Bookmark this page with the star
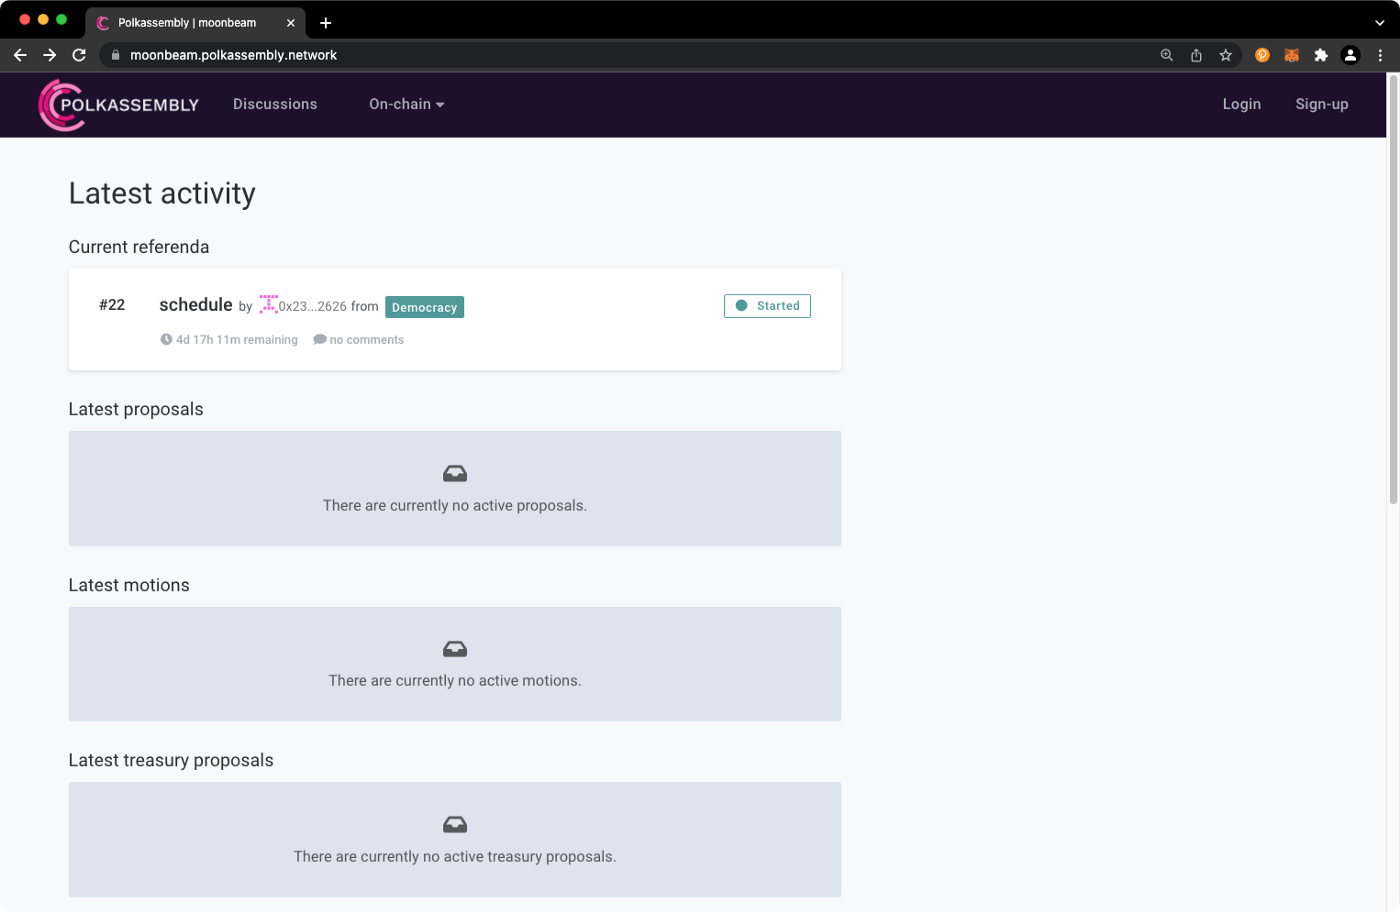Viewport: 1400px width, 912px height. 1225,55
